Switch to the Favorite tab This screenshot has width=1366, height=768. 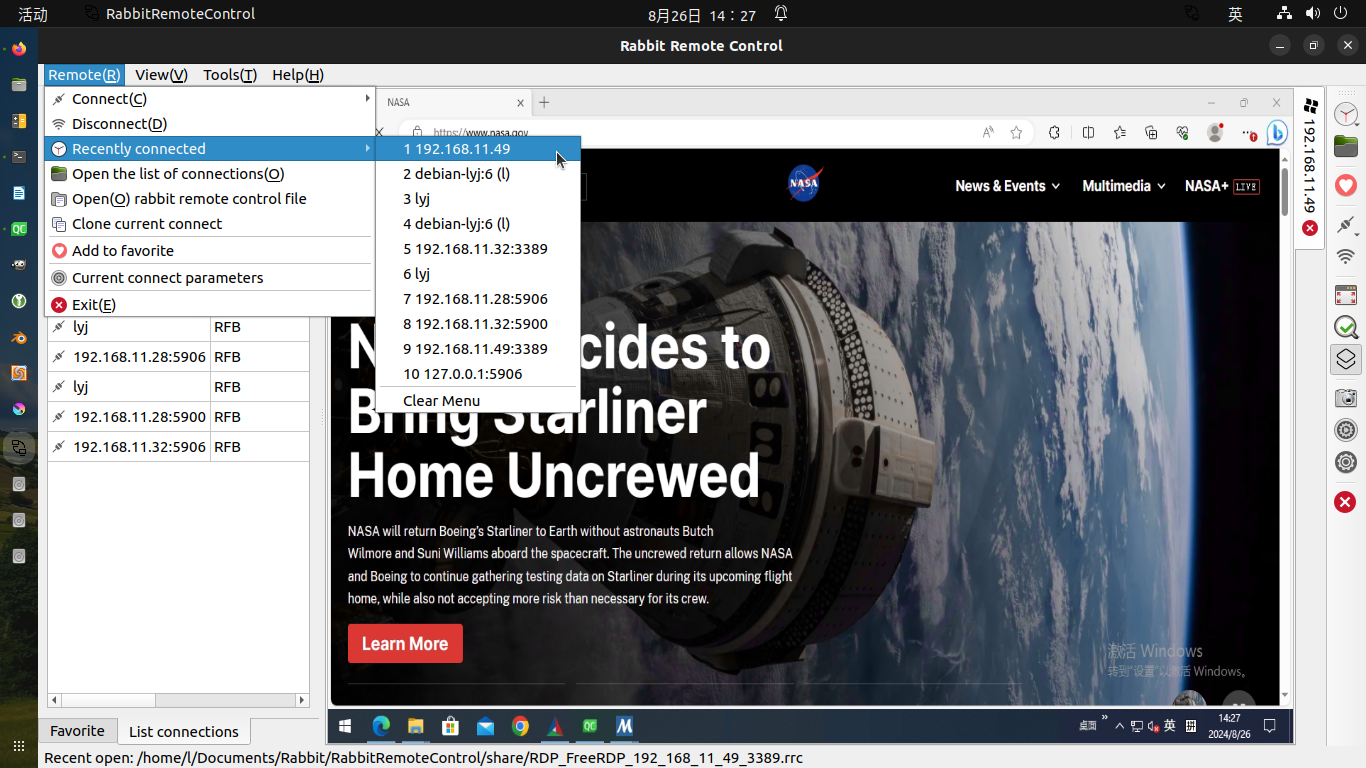click(77, 731)
